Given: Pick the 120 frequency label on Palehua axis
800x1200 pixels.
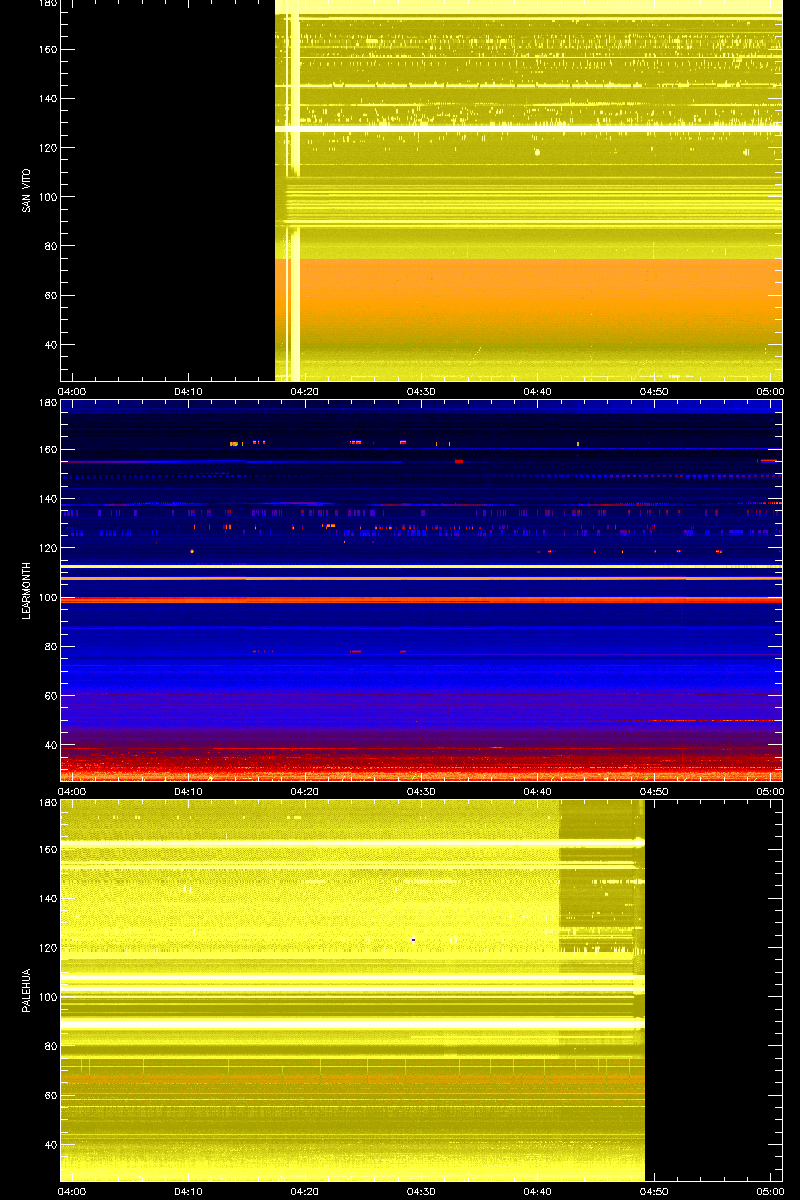Looking at the screenshot, I should coord(47,948).
